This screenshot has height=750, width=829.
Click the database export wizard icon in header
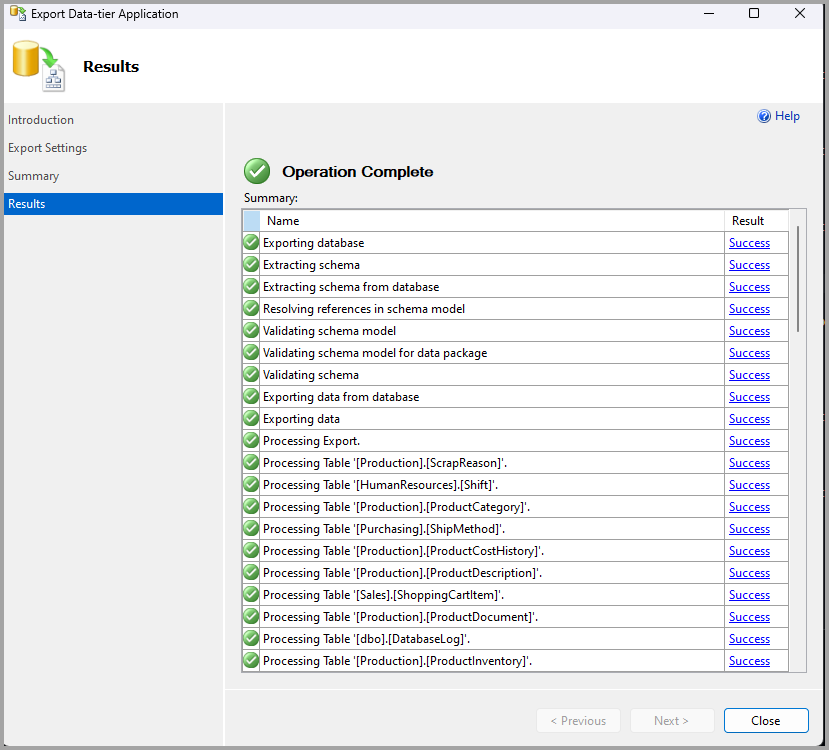tap(38, 67)
